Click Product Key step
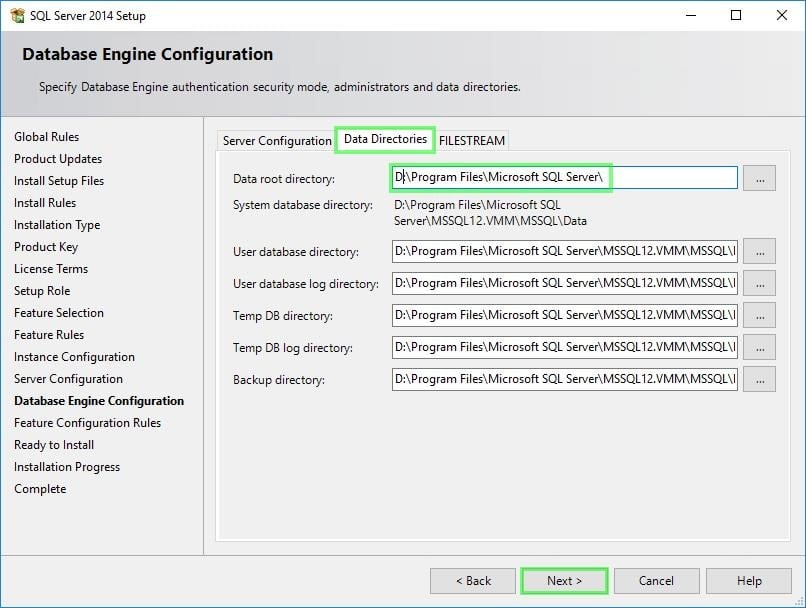 click(46, 247)
